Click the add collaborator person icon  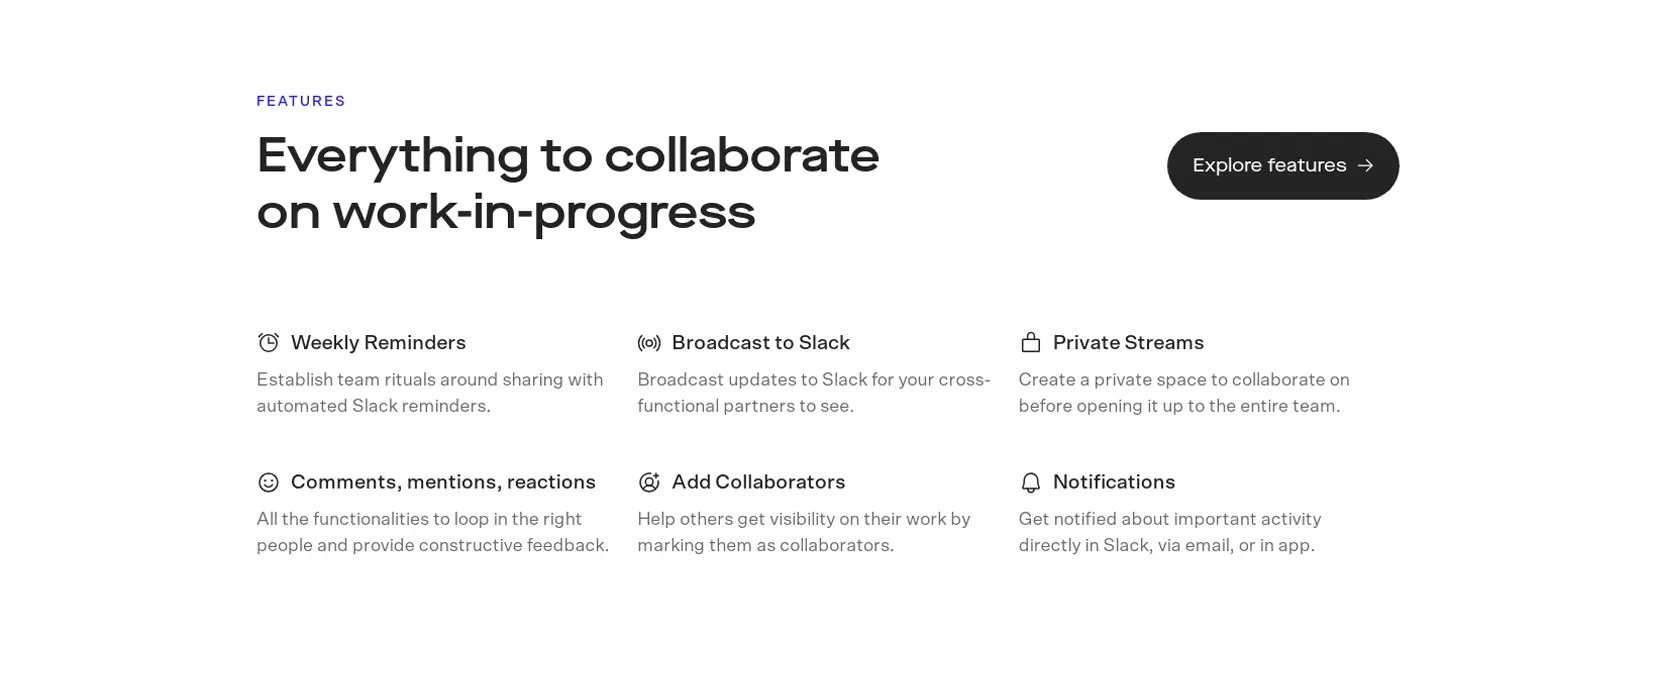(649, 482)
